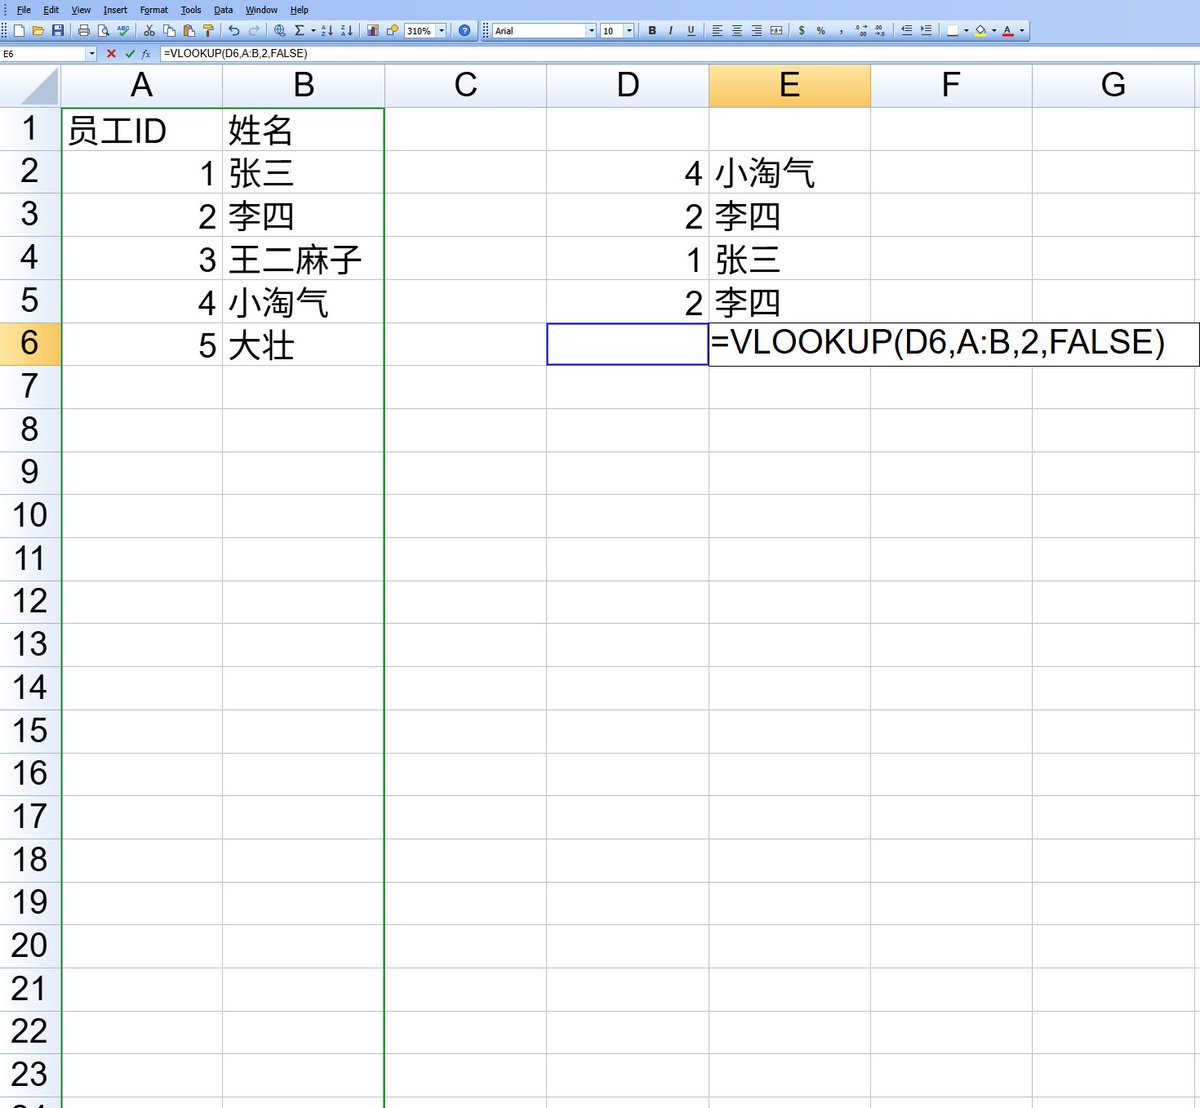The height and width of the screenshot is (1108, 1200).
Task: Open the Window menu
Action: 262,10
